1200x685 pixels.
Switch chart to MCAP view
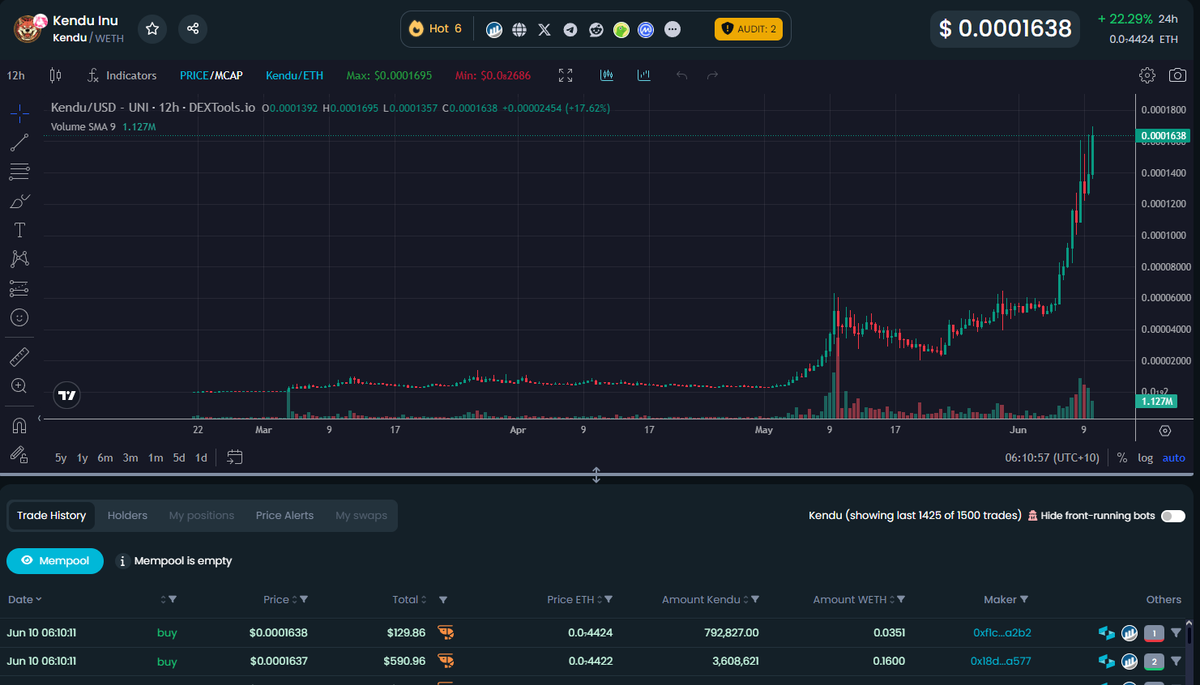[227, 75]
